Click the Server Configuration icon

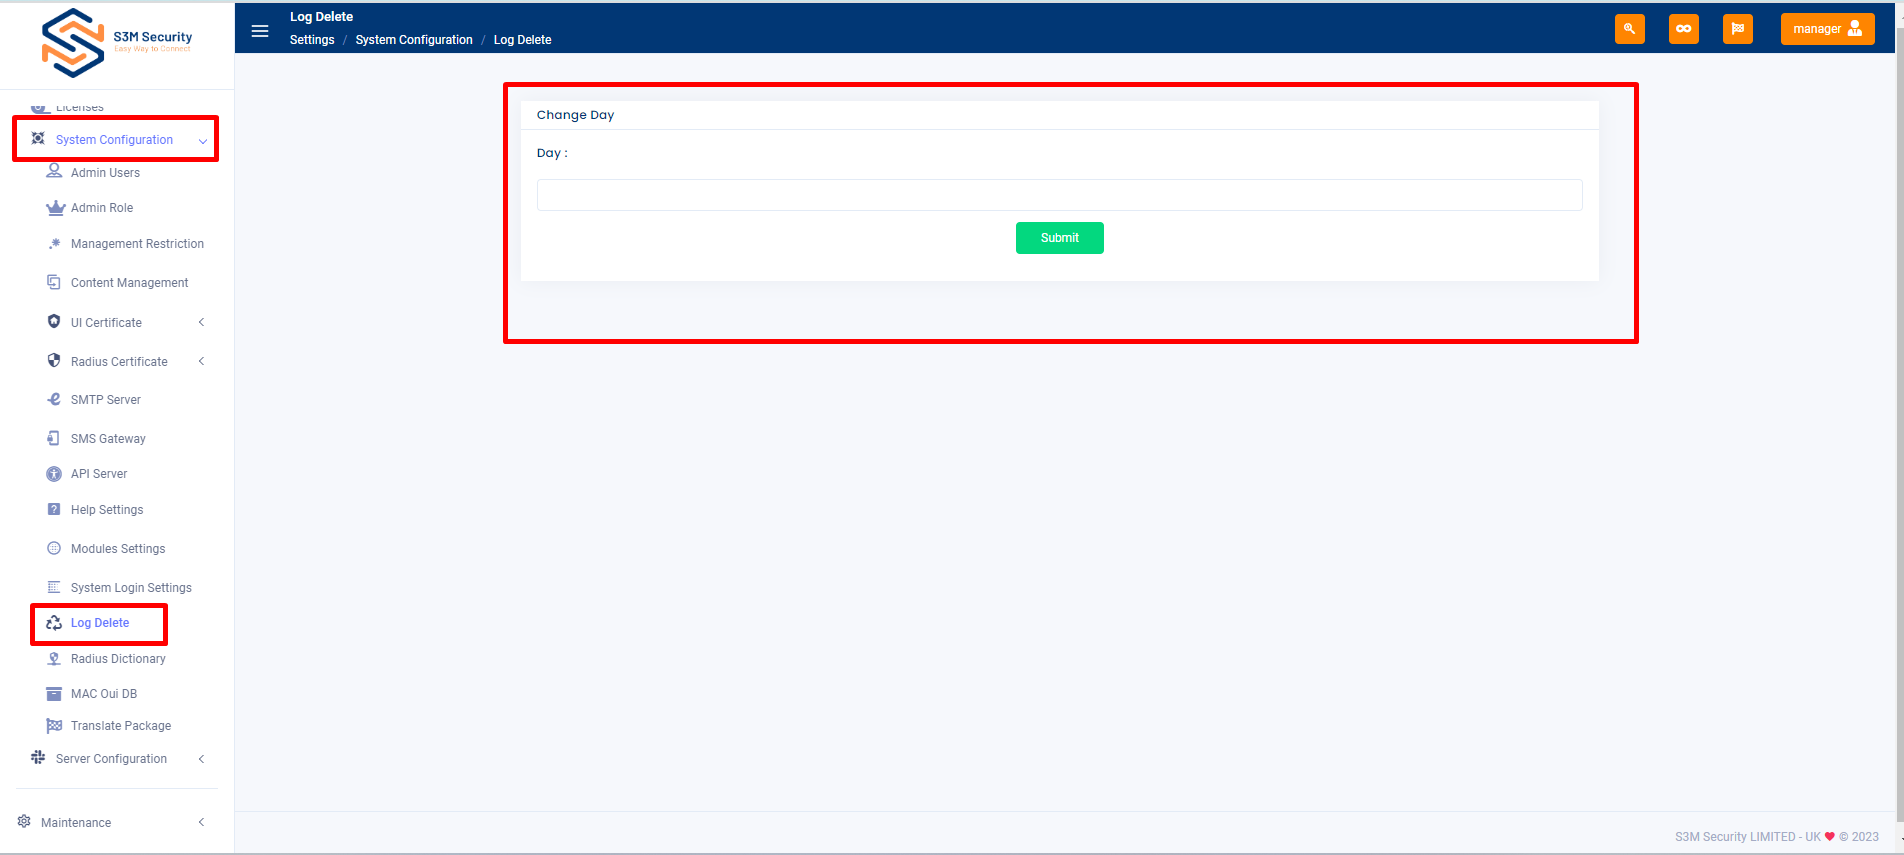pyautogui.click(x=38, y=758)
